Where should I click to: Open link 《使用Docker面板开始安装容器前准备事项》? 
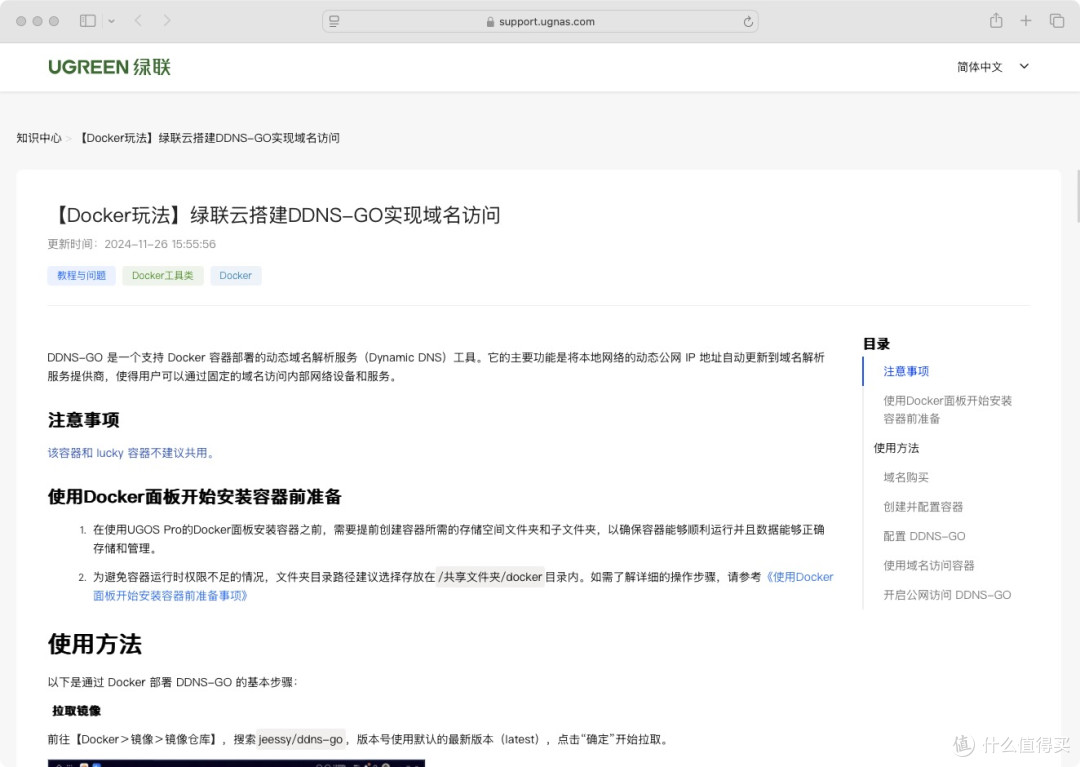pos(463,586)
